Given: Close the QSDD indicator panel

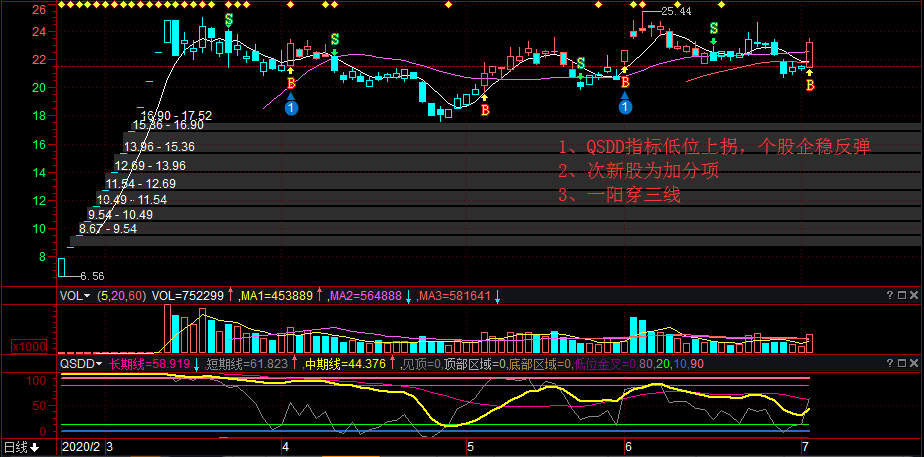Looking at the screenshot, I should pyautogui.click(x=914, y=364).
